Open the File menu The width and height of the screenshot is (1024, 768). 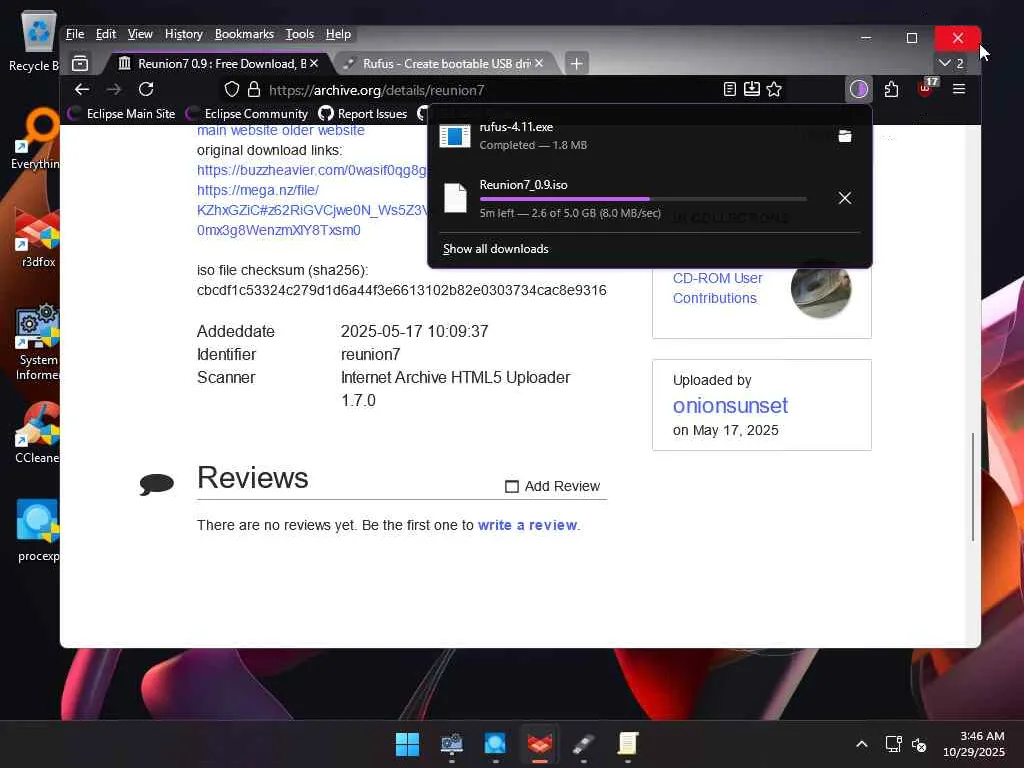[x=75, y=34]
